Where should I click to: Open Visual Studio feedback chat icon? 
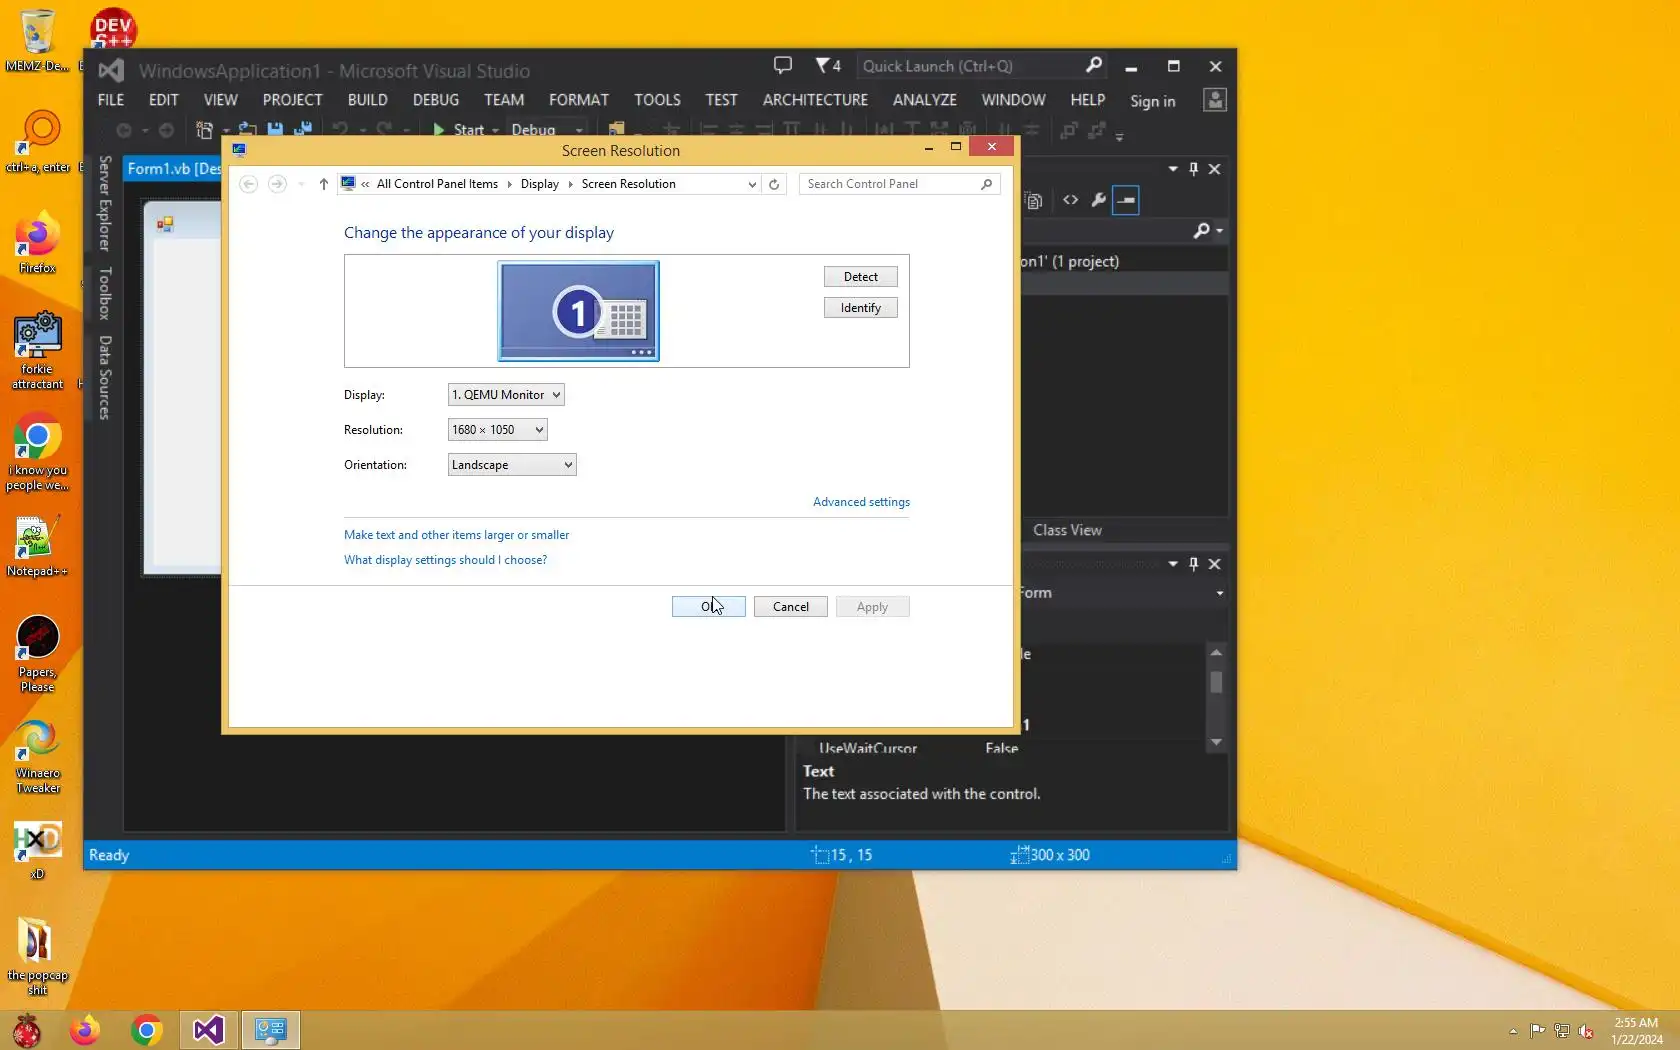tap(783, 66)
